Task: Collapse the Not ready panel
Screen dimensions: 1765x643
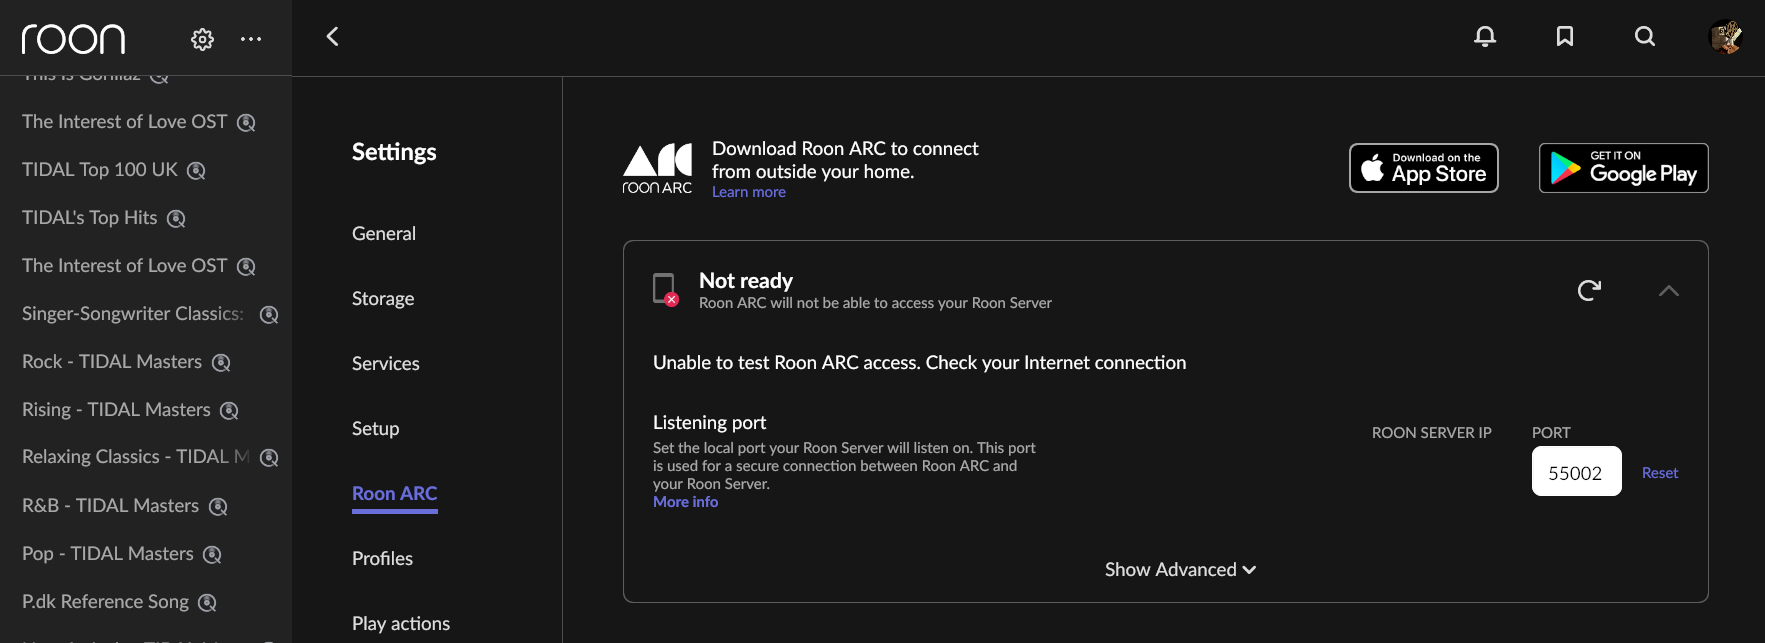Action: (x=1668, y=291)
